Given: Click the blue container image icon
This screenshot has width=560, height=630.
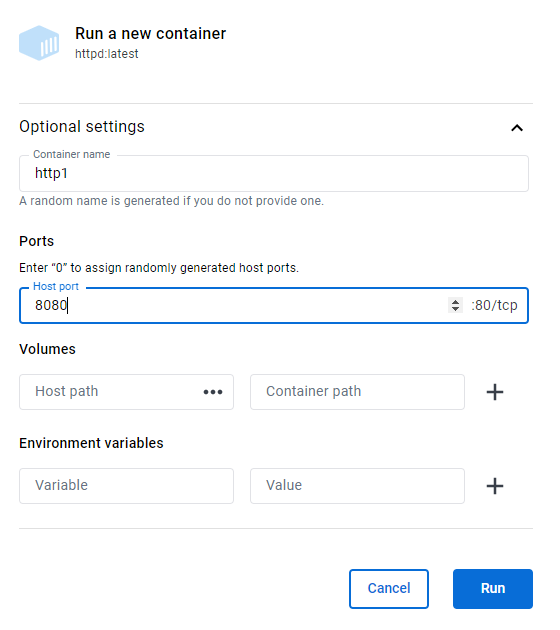Looking at the screenshot, I should point(39,43).
